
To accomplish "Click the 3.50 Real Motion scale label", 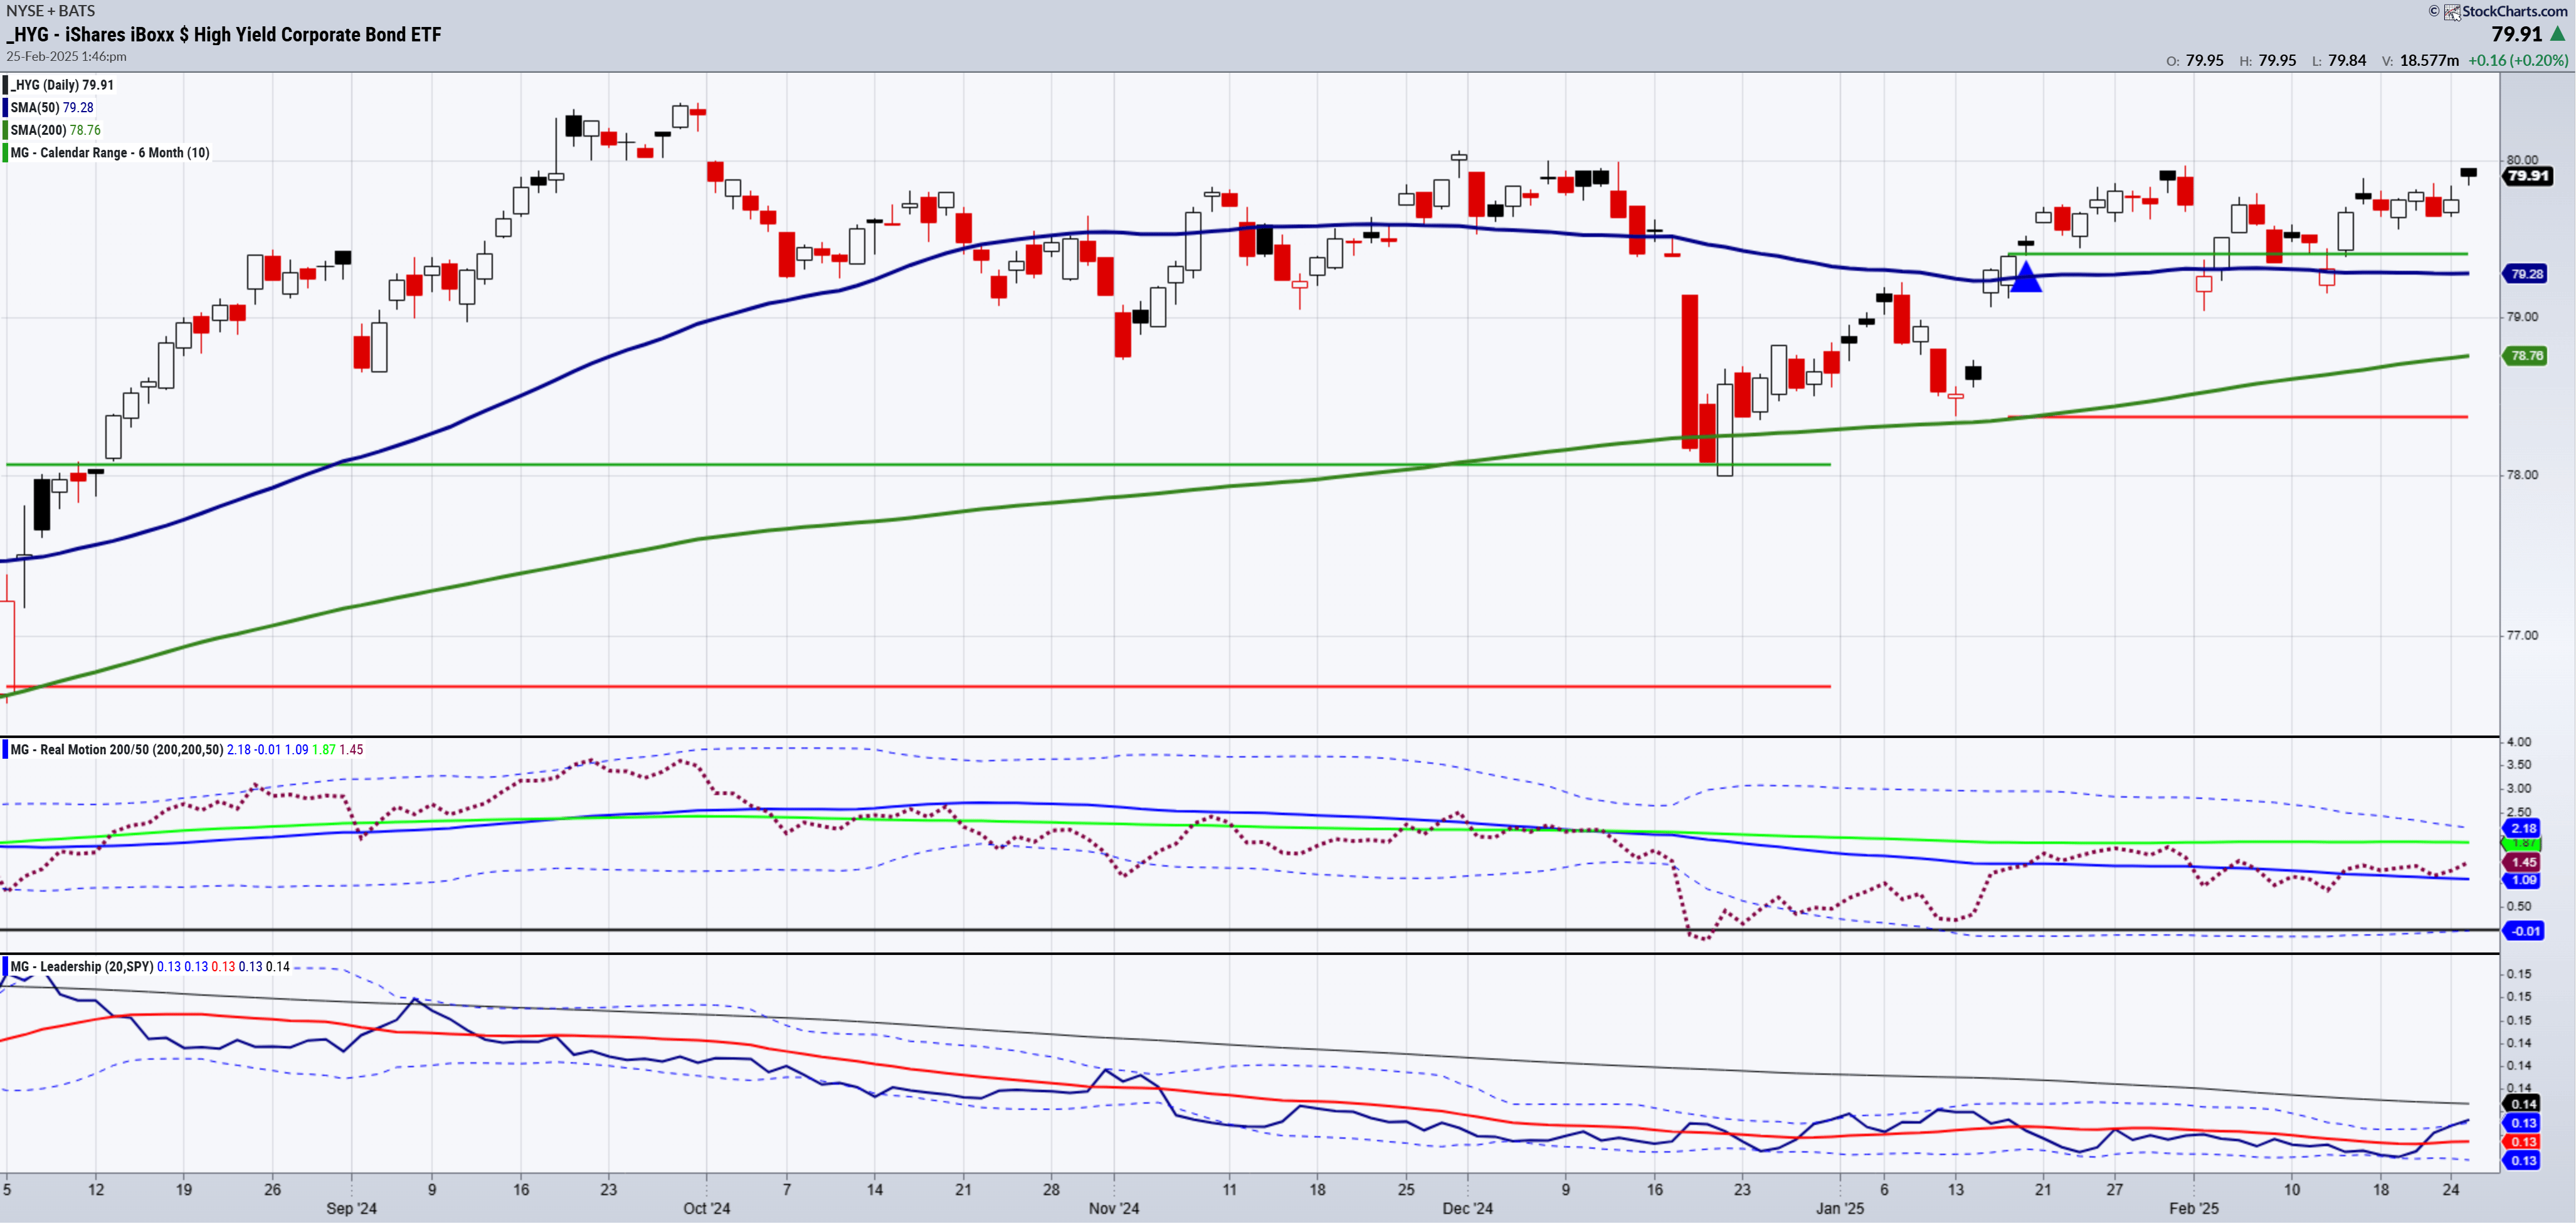I will tap(2519, 765).
